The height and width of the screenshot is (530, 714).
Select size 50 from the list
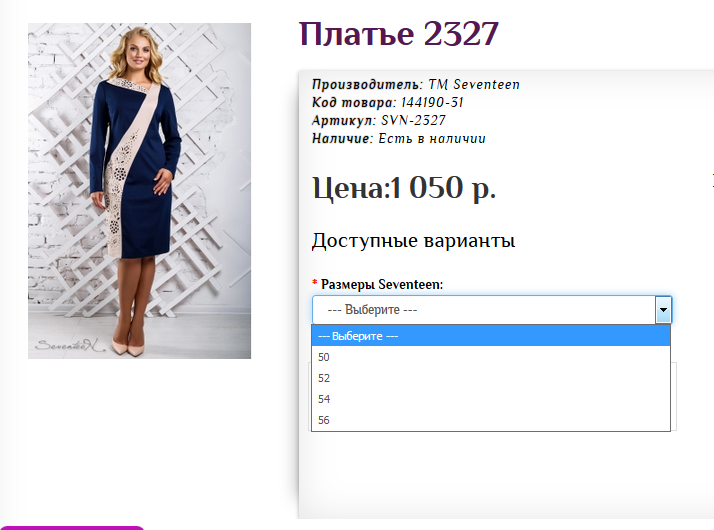coord(491,357)
